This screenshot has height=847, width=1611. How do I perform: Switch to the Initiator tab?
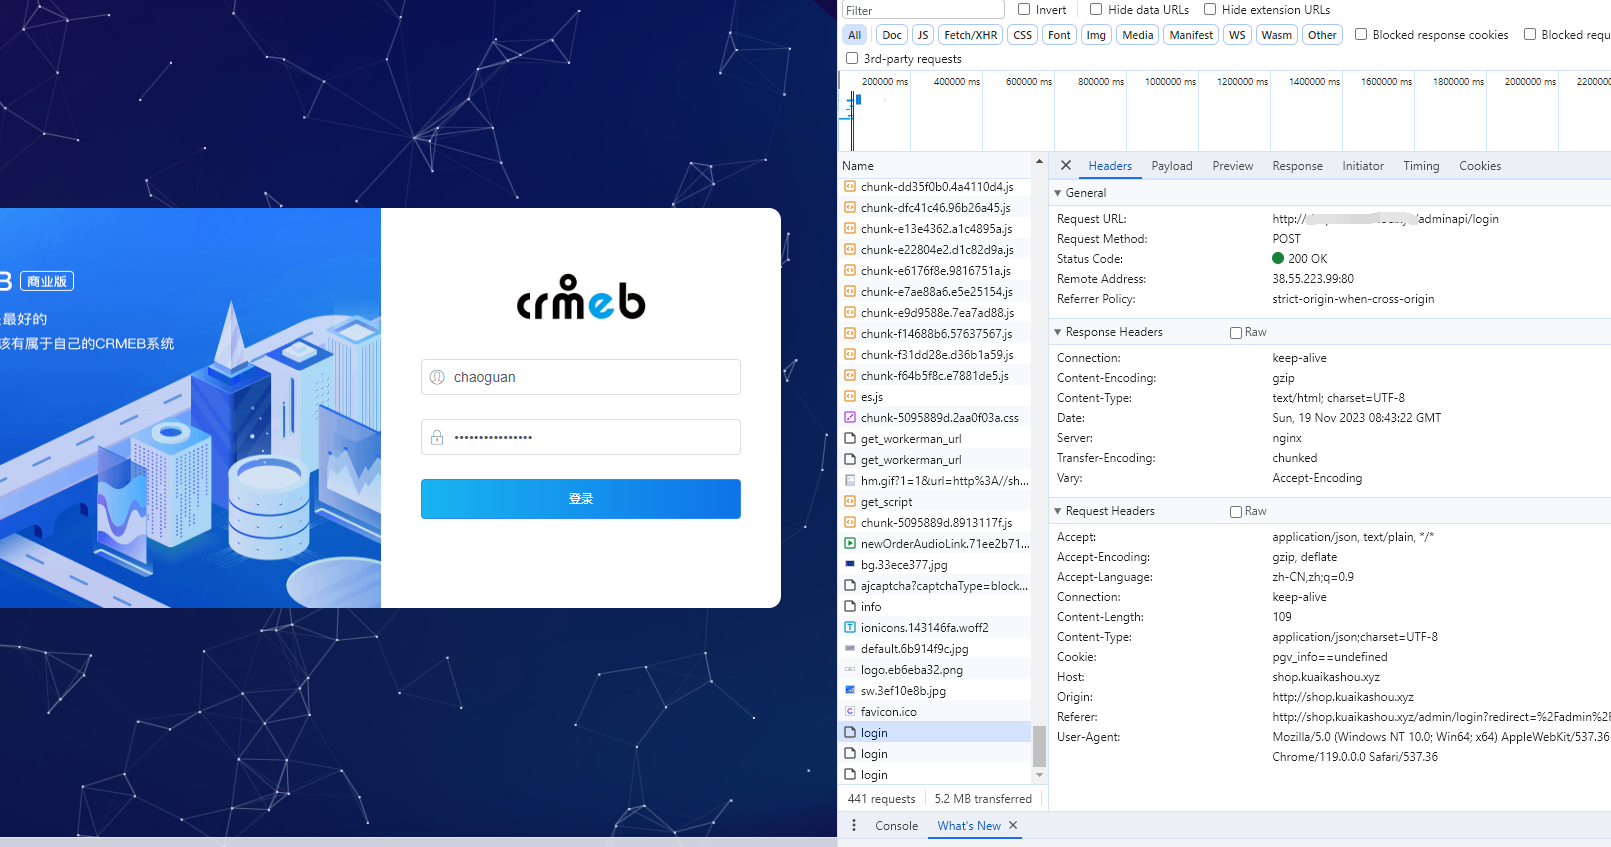(x=1363, y=166)
